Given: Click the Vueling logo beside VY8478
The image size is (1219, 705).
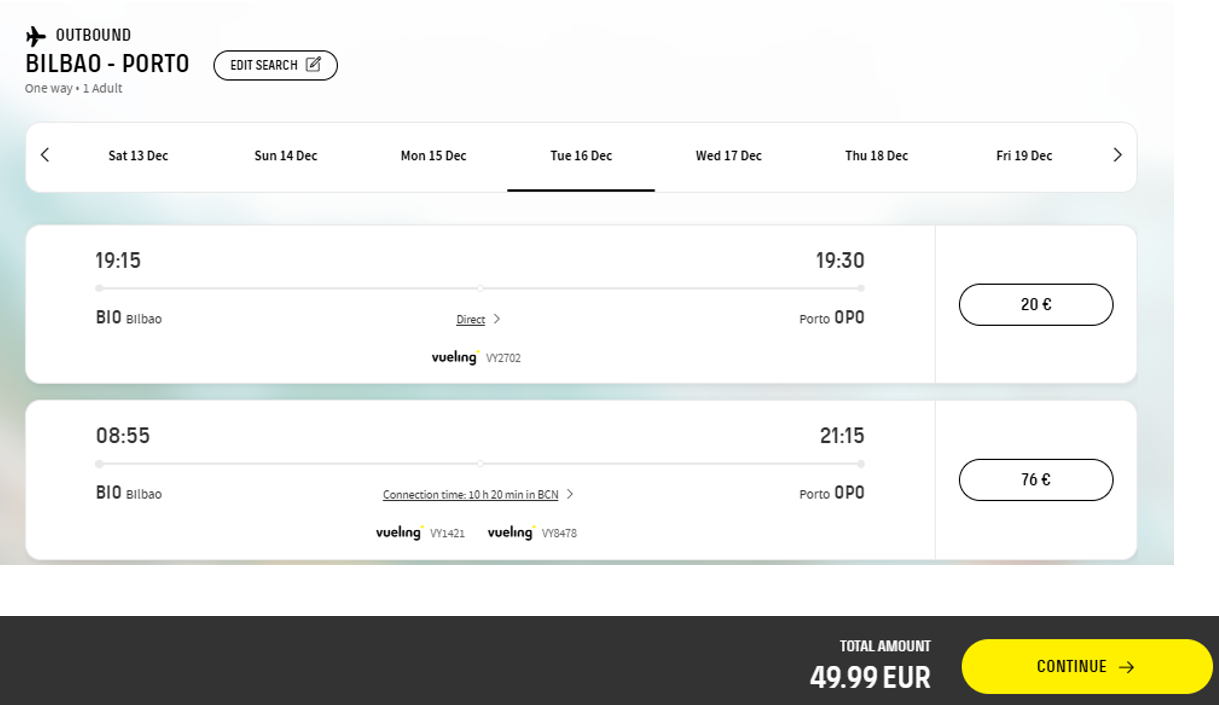Looking at the screenshot, I should point(511,533).
